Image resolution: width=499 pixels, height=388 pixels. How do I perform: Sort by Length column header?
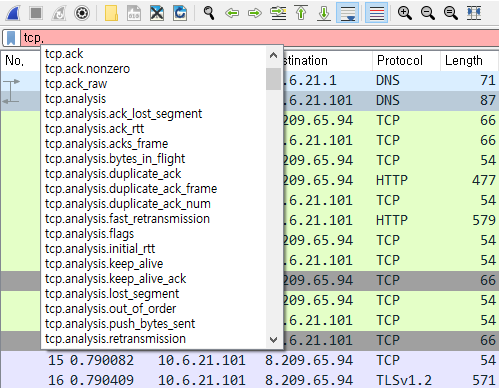coord(470,61)
